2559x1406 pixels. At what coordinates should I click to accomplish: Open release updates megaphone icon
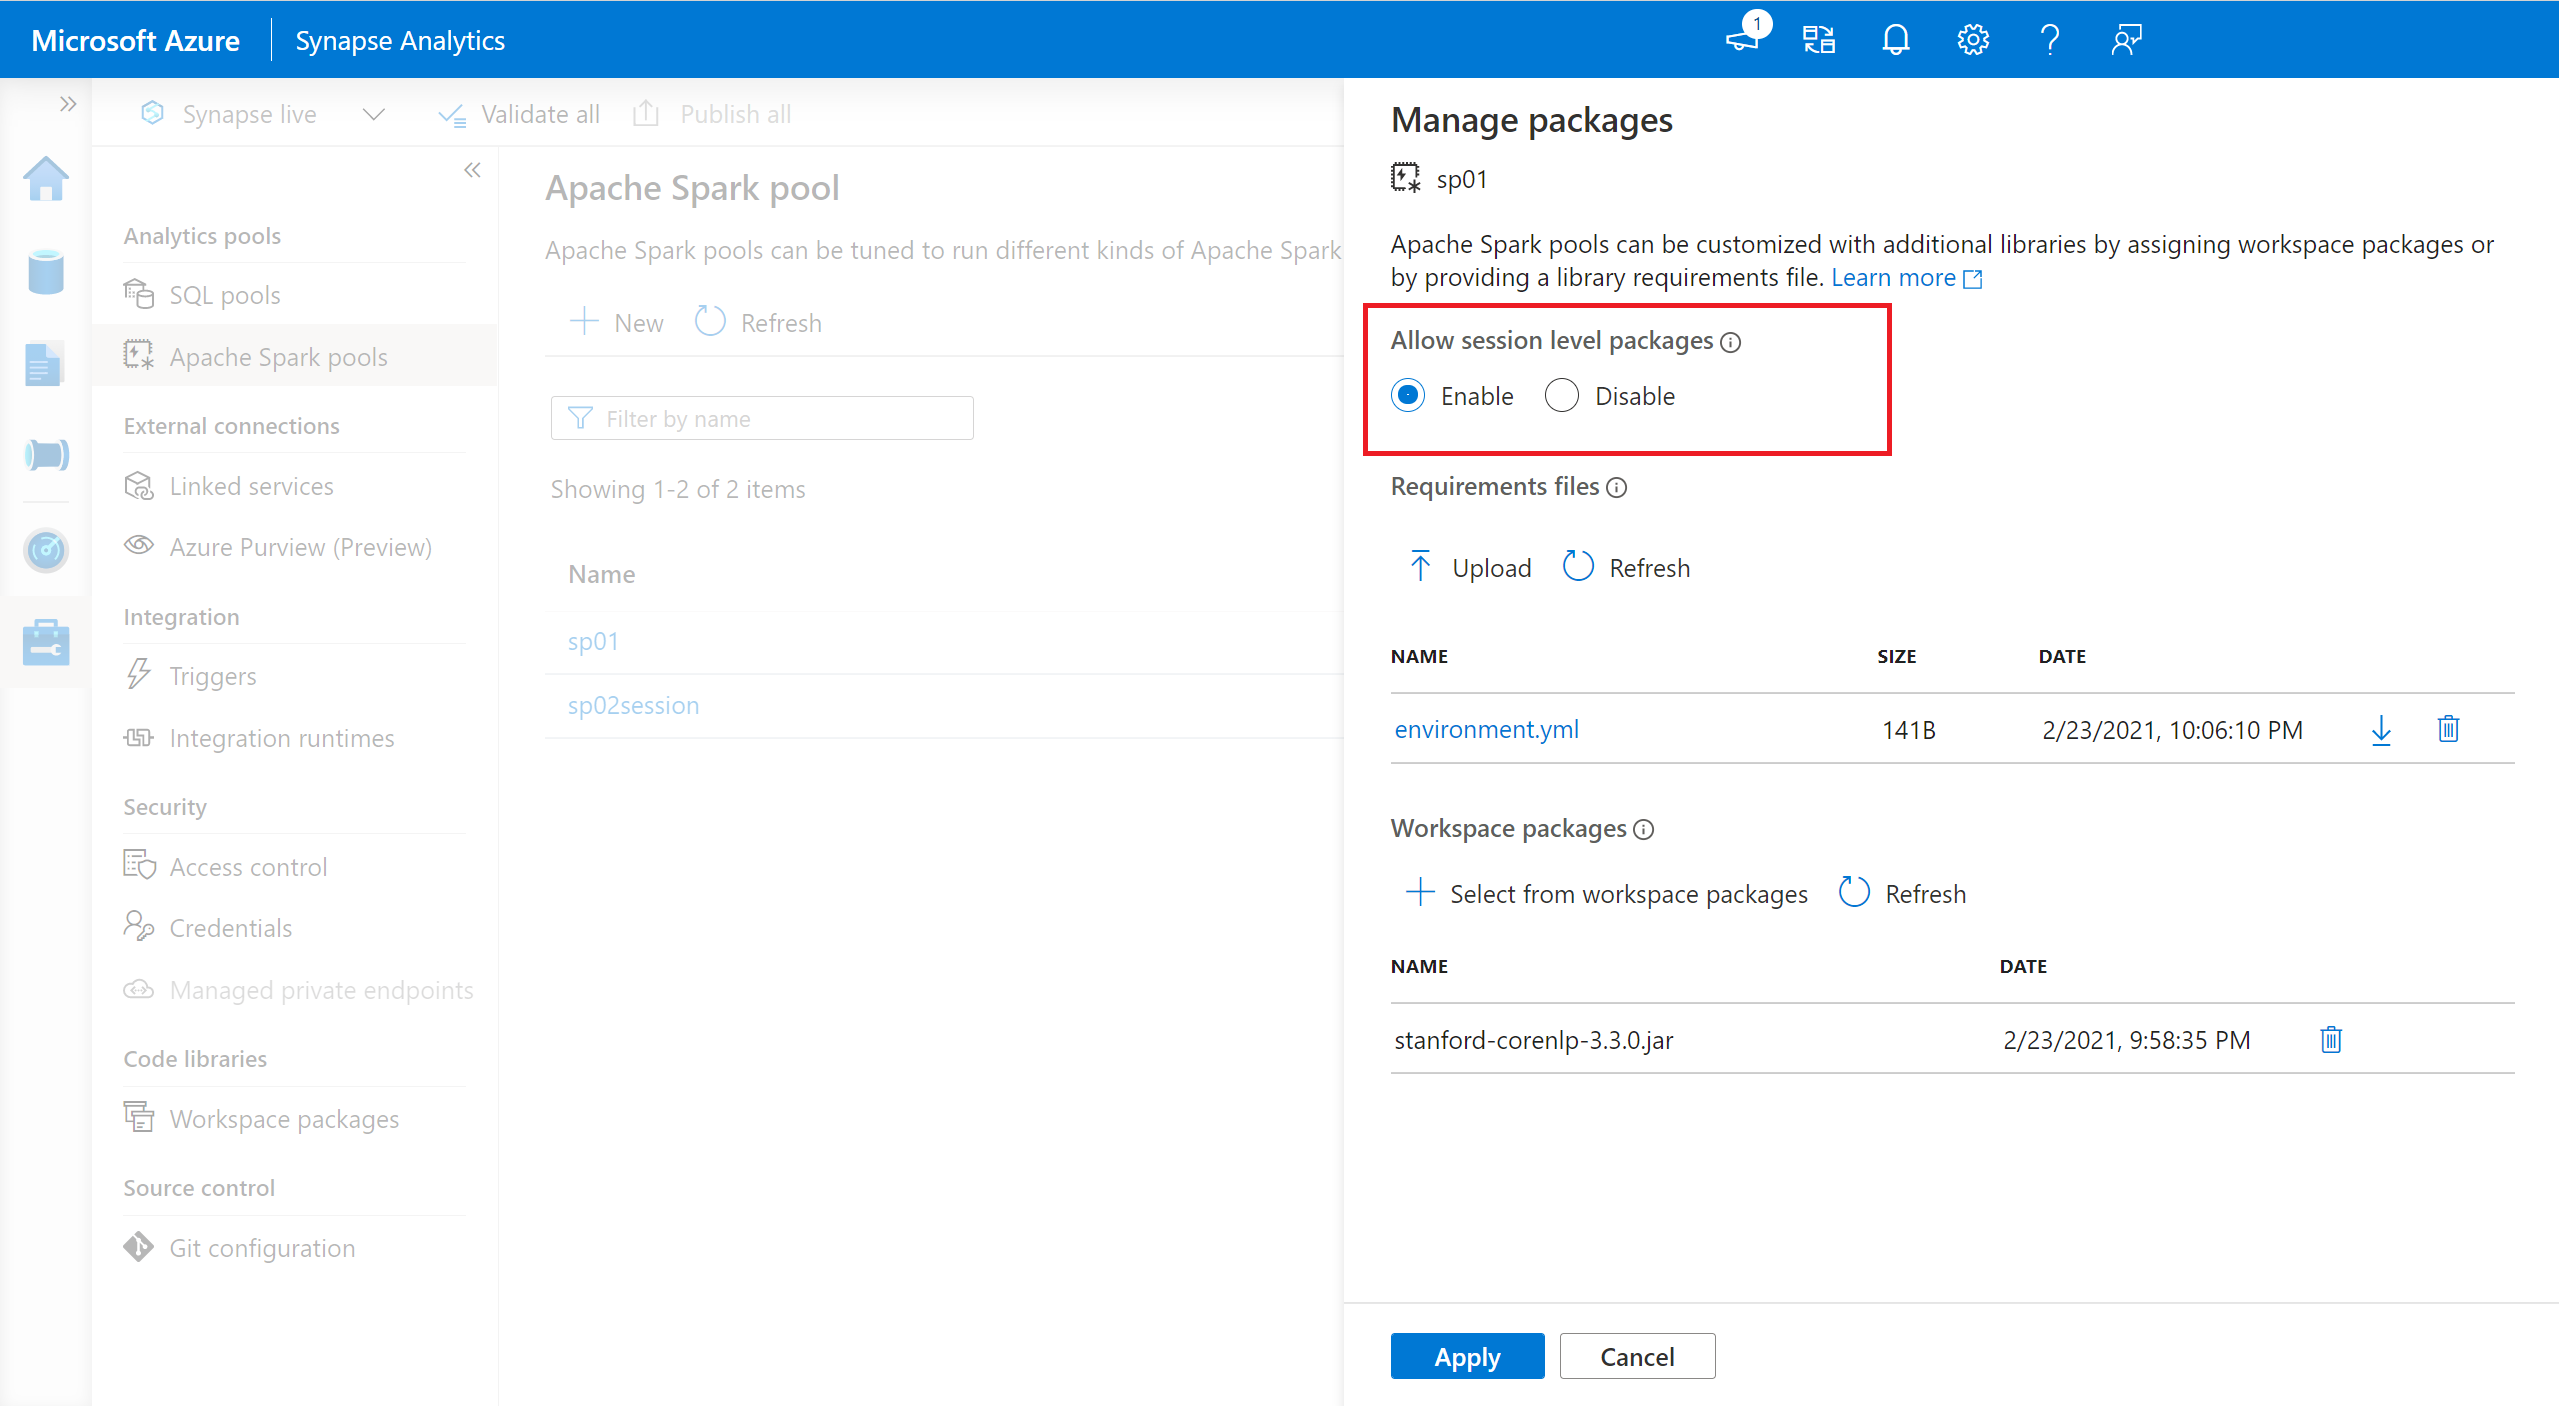click(x=1743, y=40)
